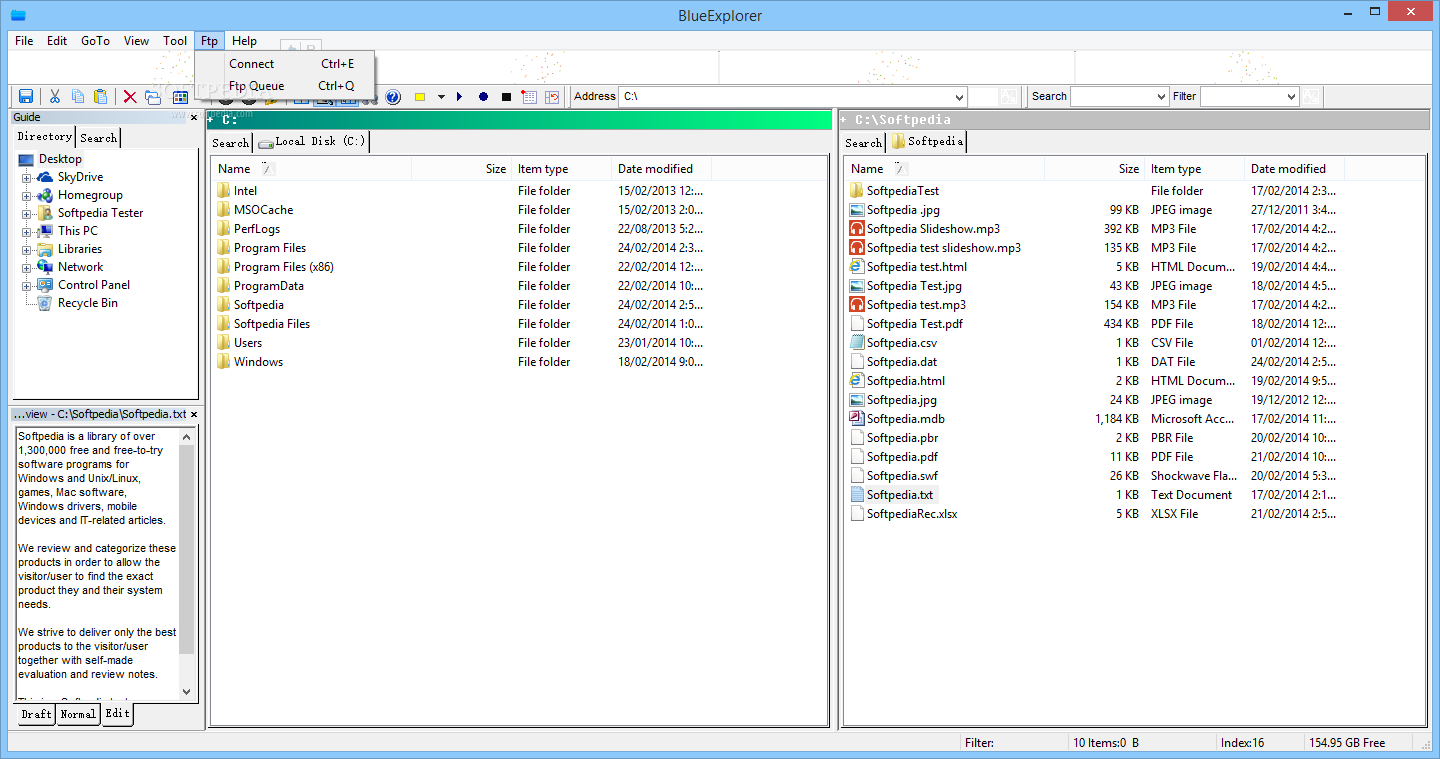This screenshot has height=759, width=1440.
Task: Open the File menu
Action: click(24, 41)
